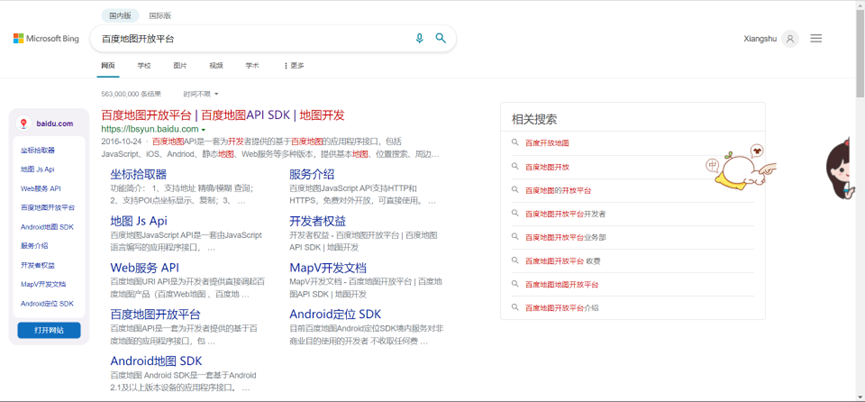Open the Xiangshu account avatar
The image size is (865, 402).
click(x=790, y=39)
